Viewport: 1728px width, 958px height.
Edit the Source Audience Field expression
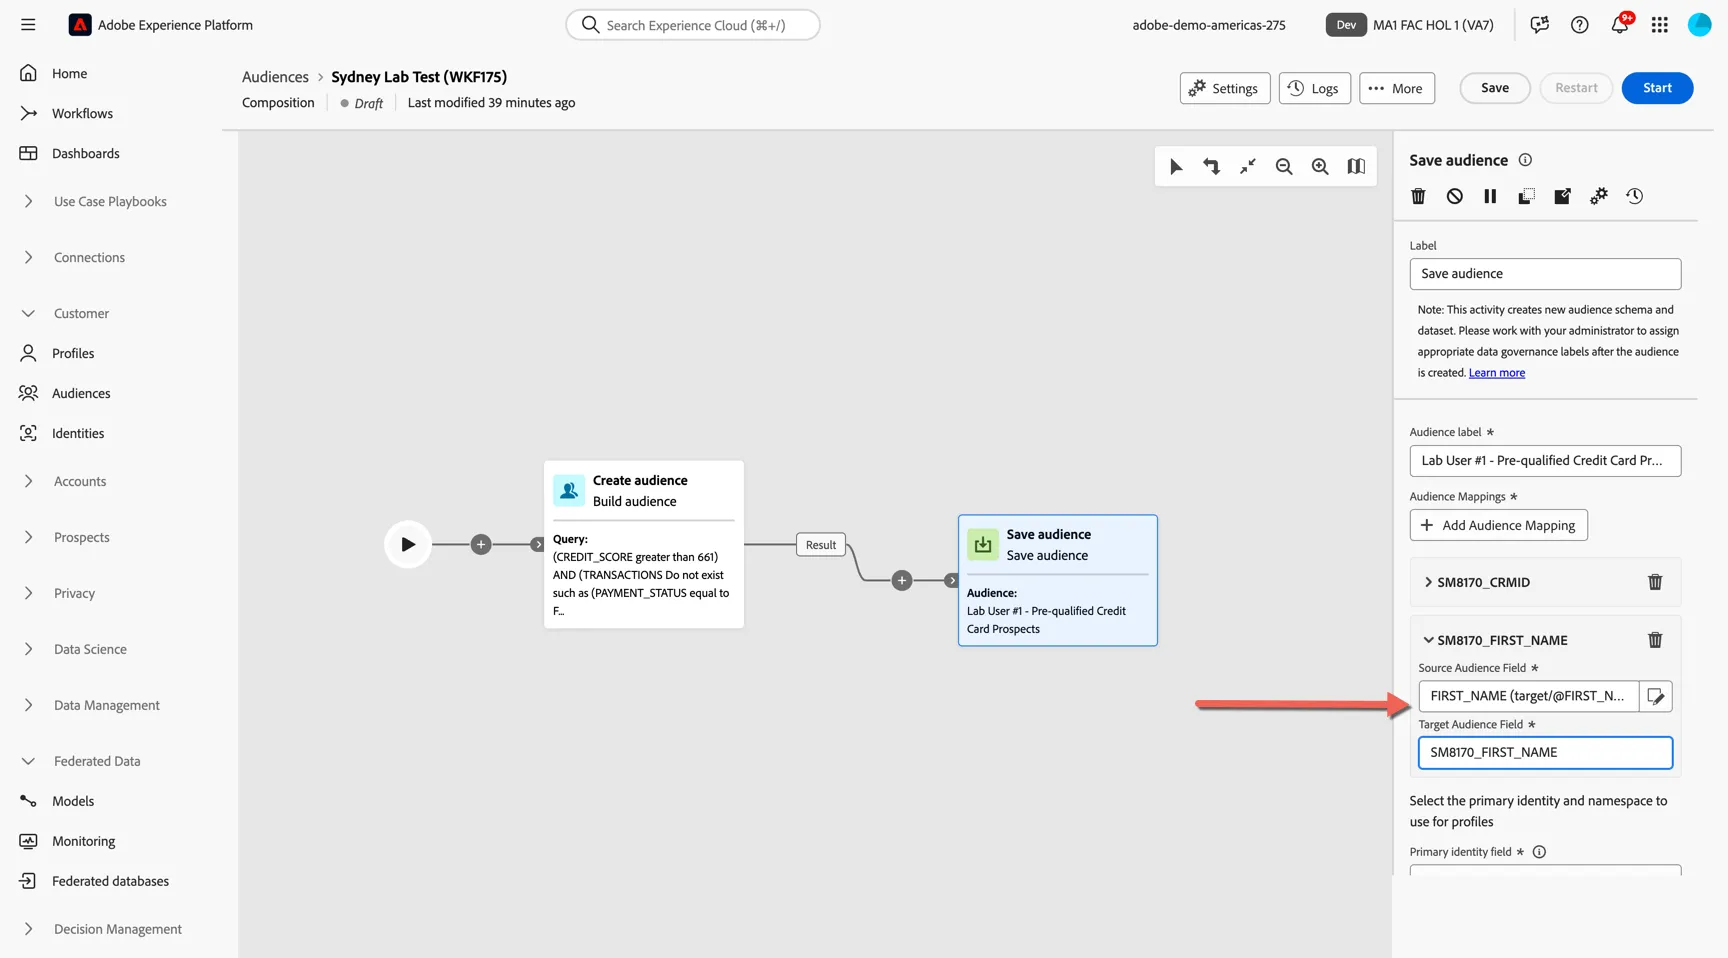pyautogui.click(x=1656, y=696)
